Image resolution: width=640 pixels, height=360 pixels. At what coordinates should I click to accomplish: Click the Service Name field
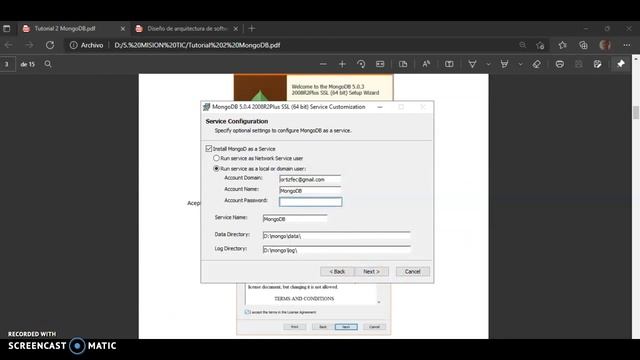(295, 219)
